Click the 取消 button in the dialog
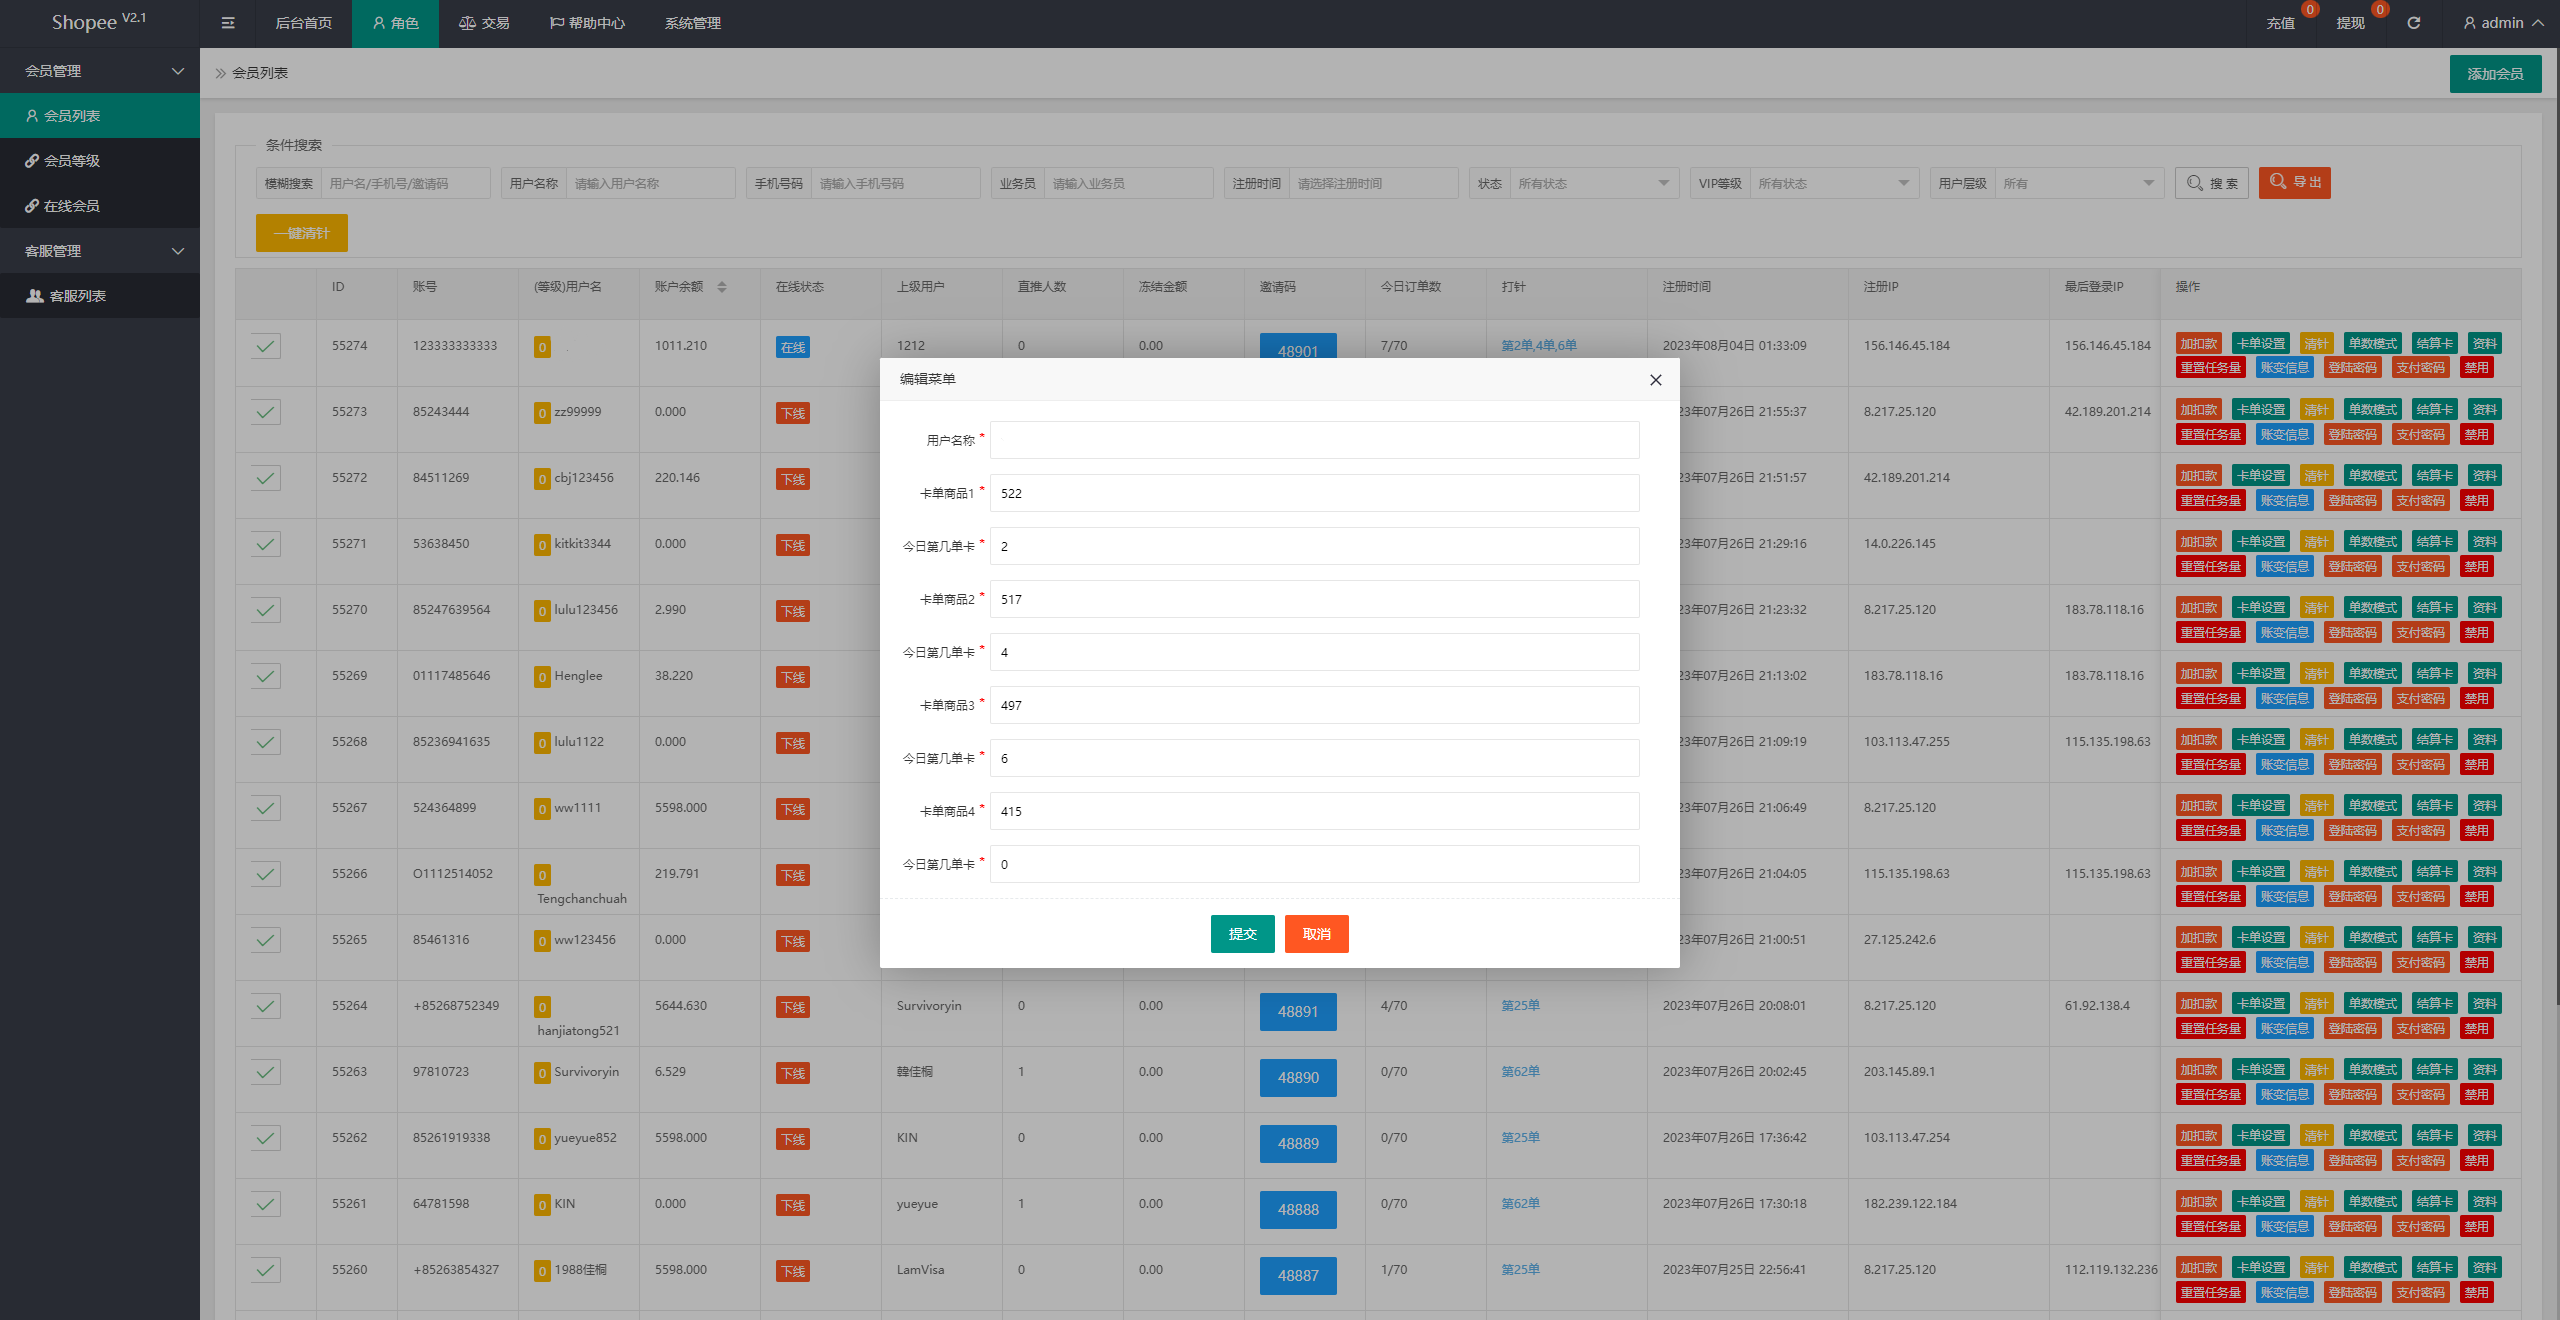2560x1320 pixels. (x=1316, y=934)
